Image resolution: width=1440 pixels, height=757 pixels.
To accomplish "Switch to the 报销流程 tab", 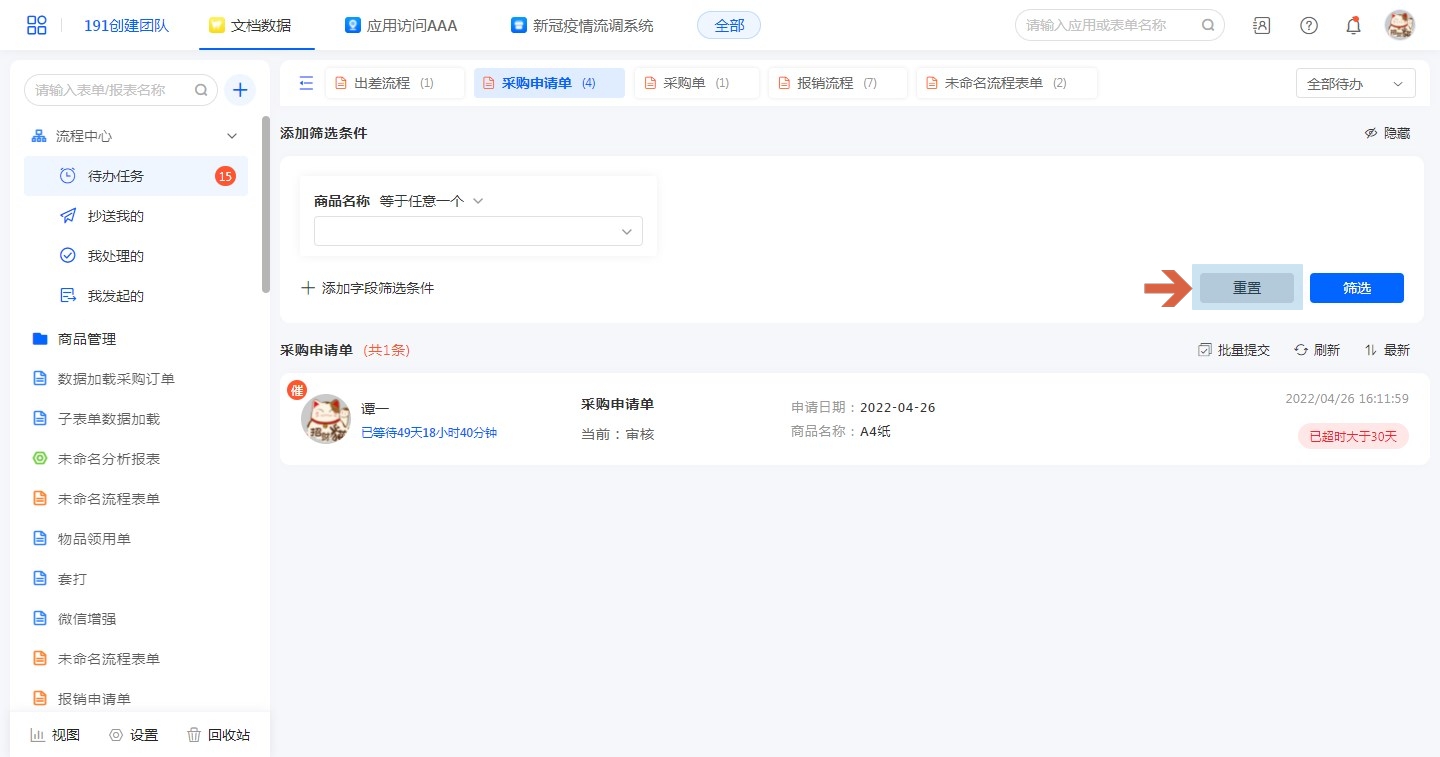I will [x=837, y=84].
